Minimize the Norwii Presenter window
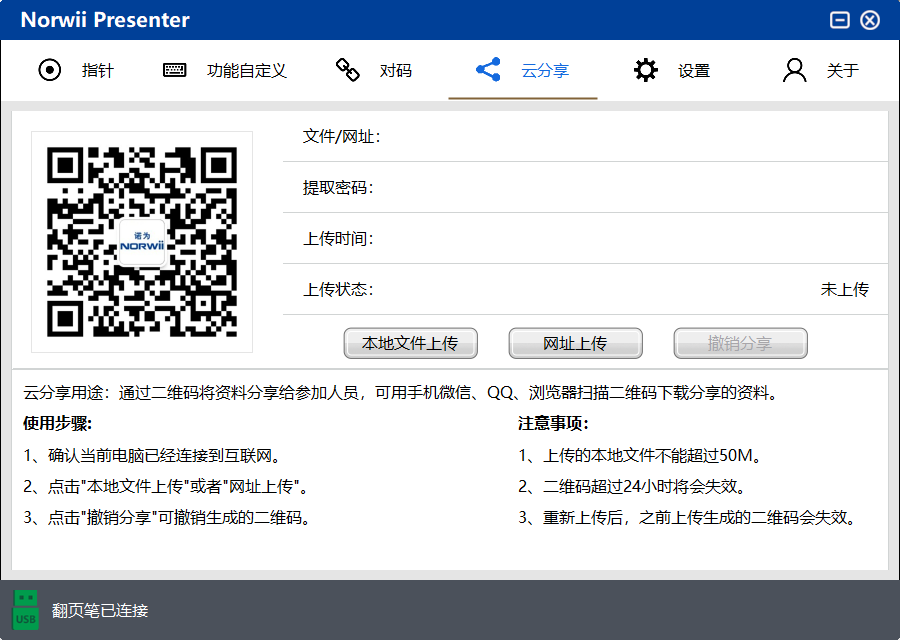 839,20
